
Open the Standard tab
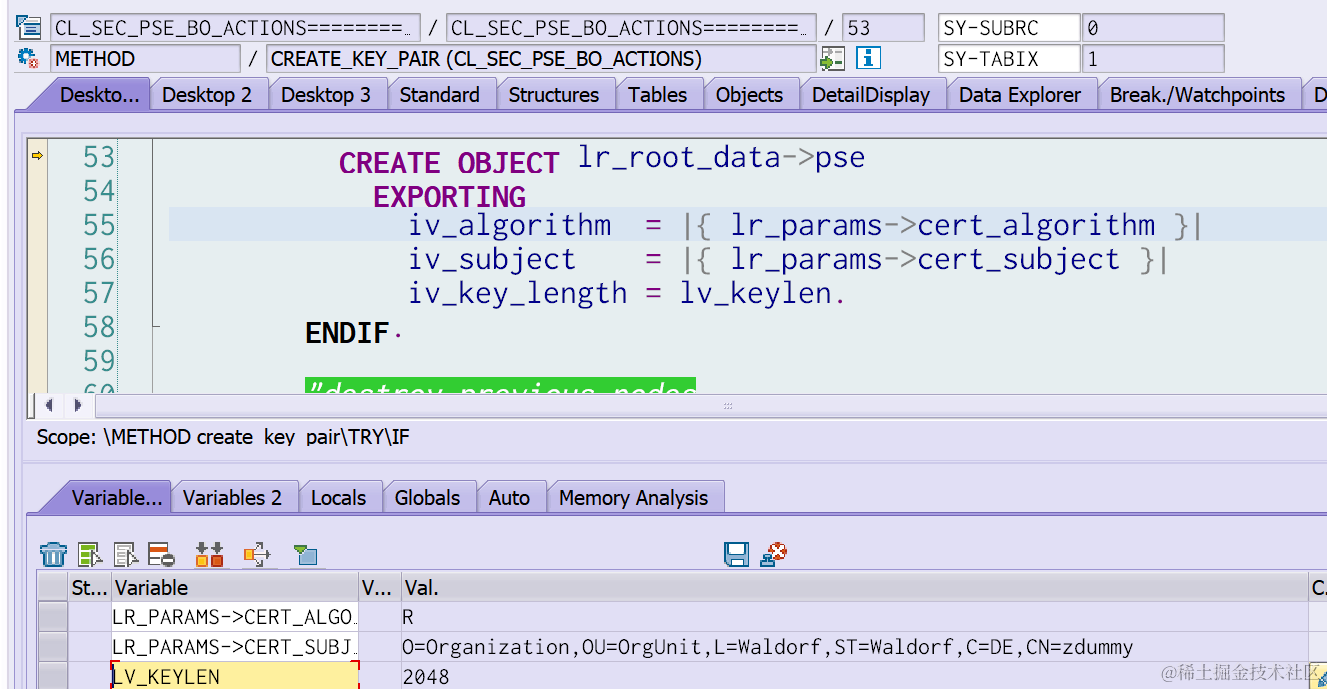point(439,95)
